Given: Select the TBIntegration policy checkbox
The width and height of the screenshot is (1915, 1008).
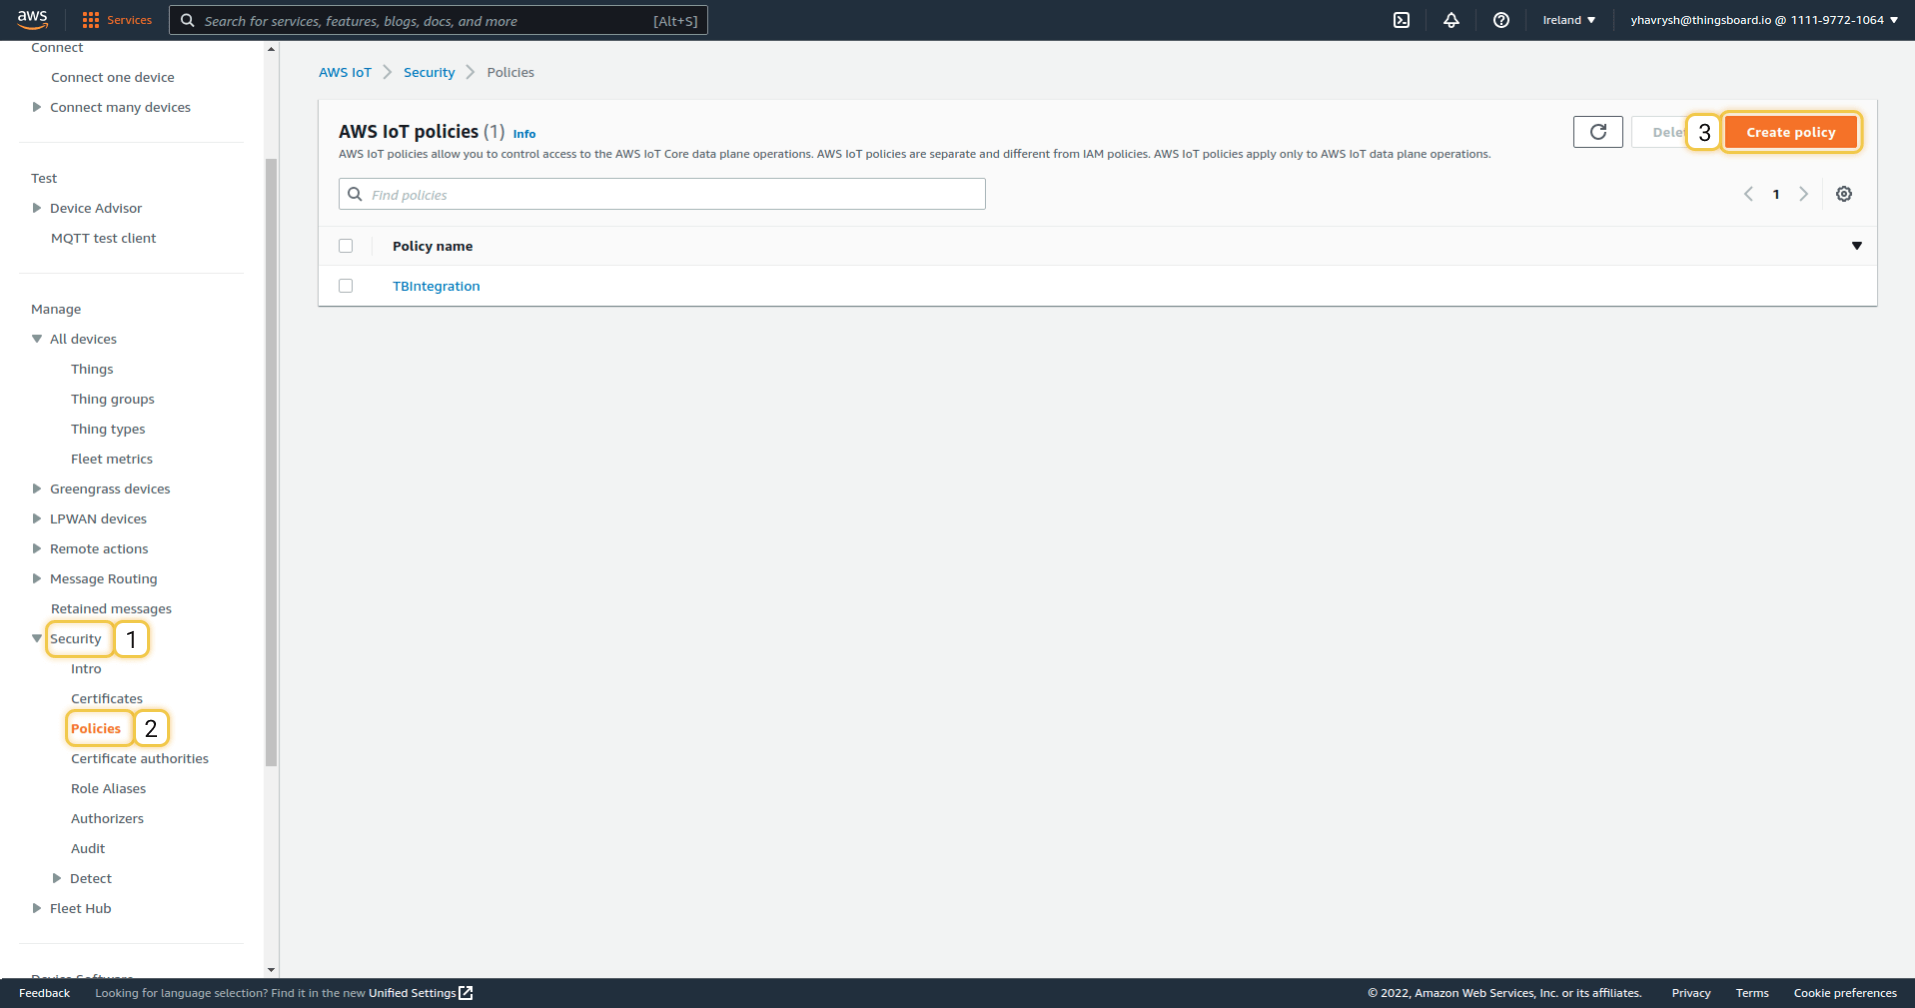Looking at the screenshot, I should (346, 286).
